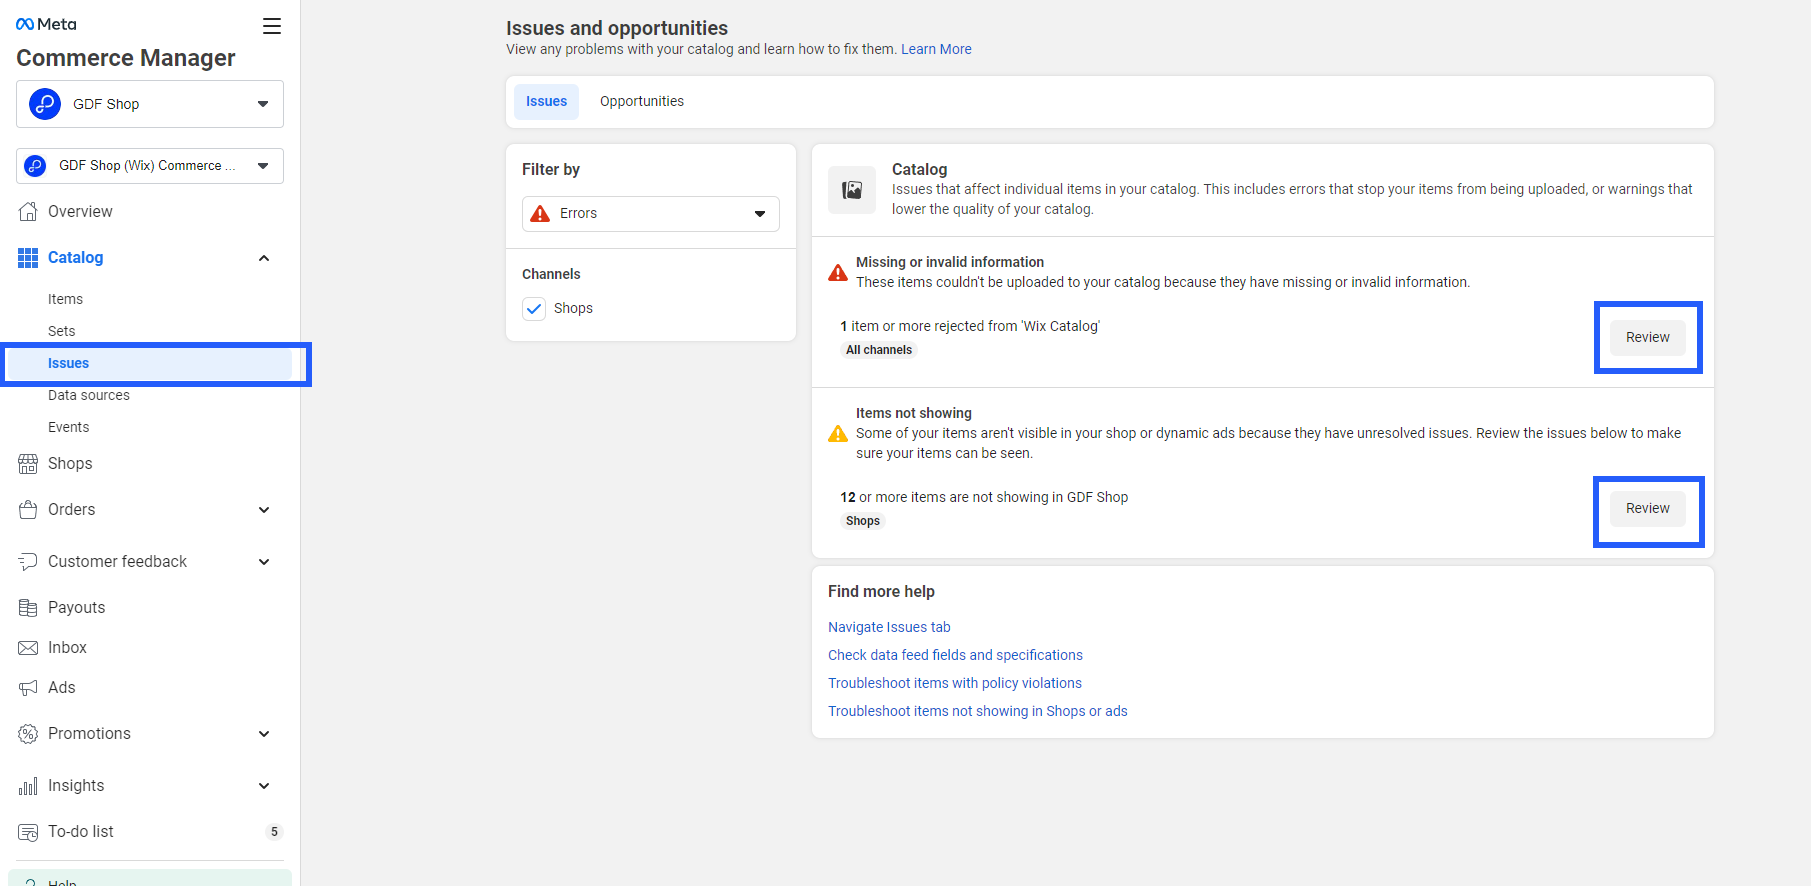Open Overview via its house icon
The image size is (1811, 886).
pos(28,212)
